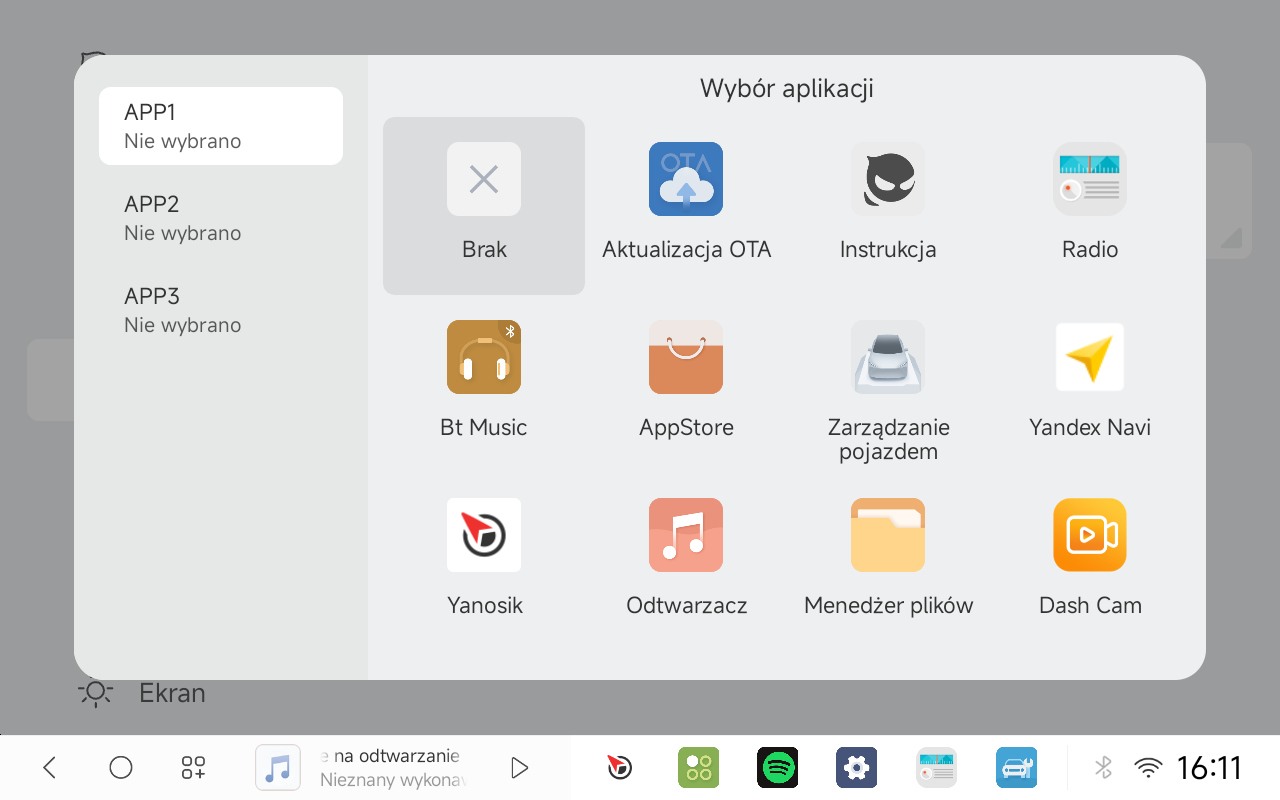Switch to the APP2 slot

221,218
